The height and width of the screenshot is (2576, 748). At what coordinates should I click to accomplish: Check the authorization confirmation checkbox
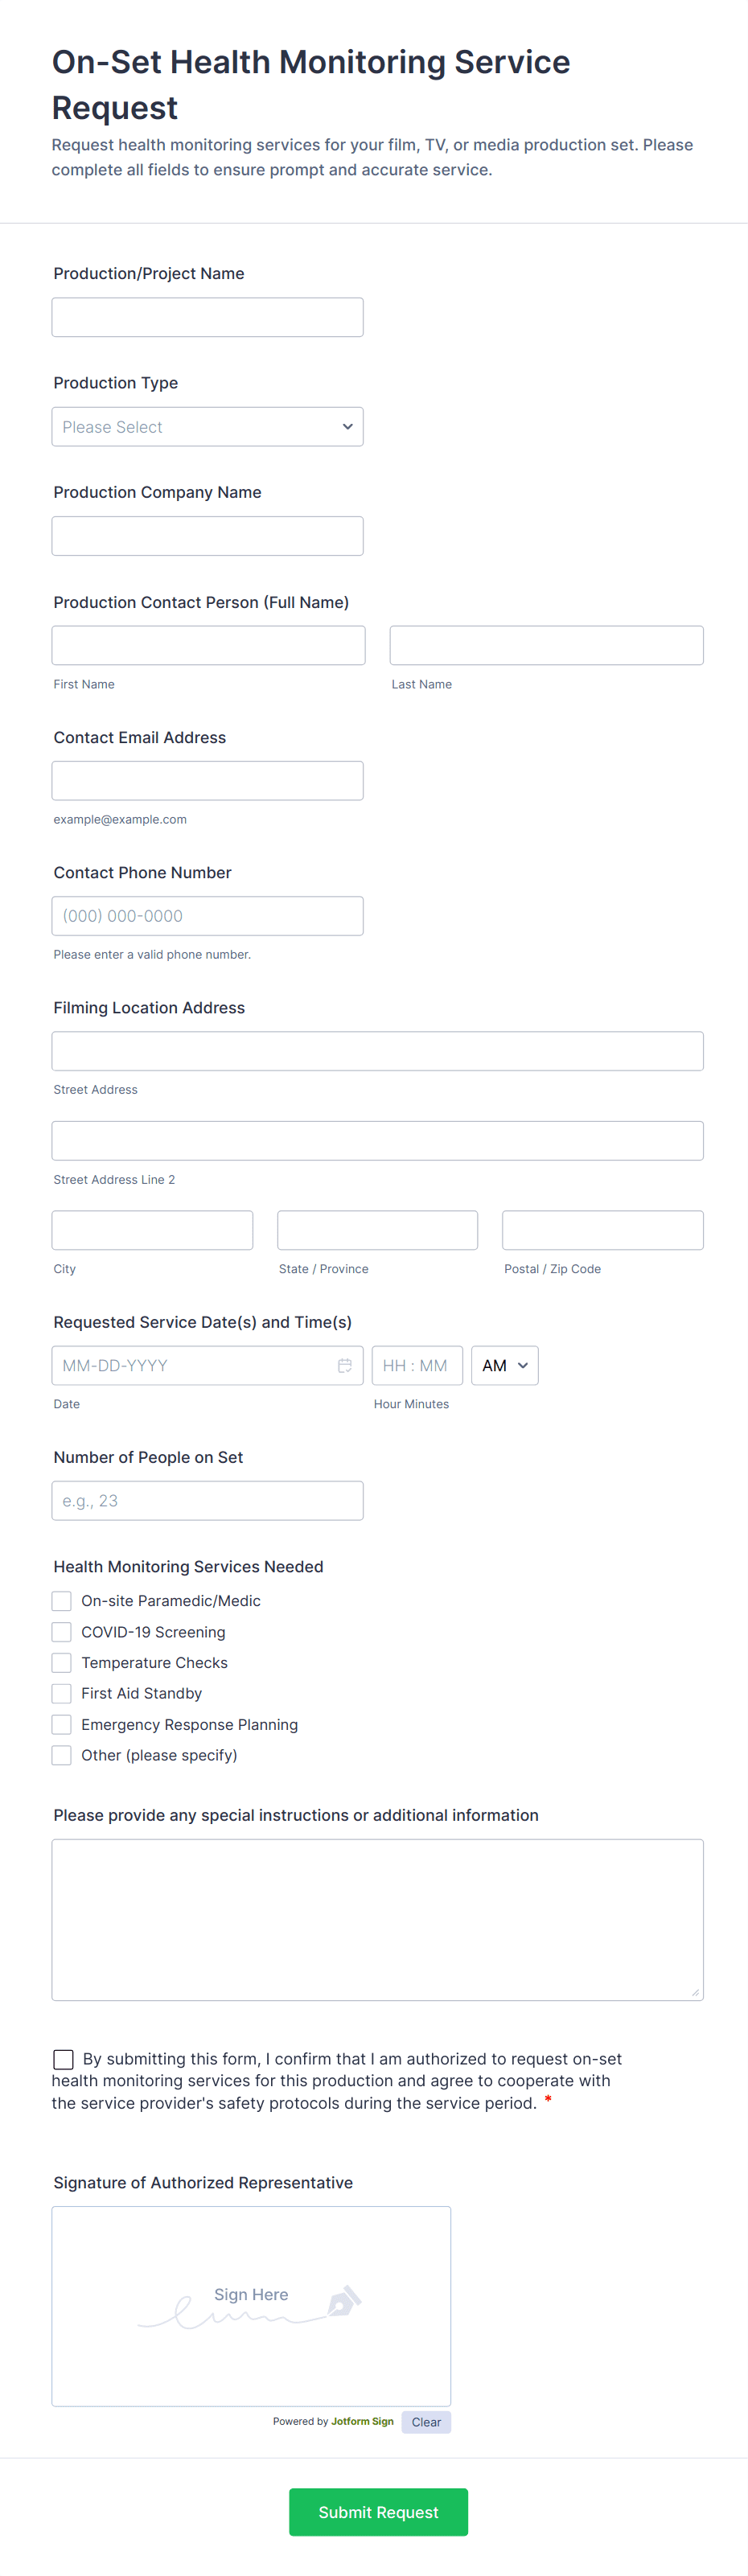click(x=63, y=2059)
